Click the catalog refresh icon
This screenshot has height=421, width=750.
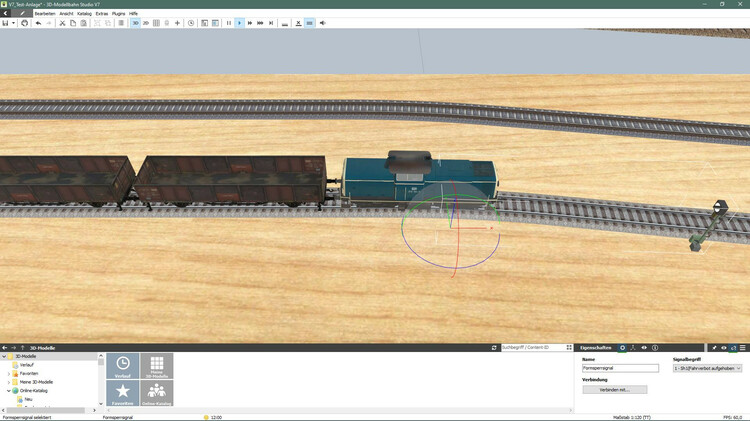494,348
